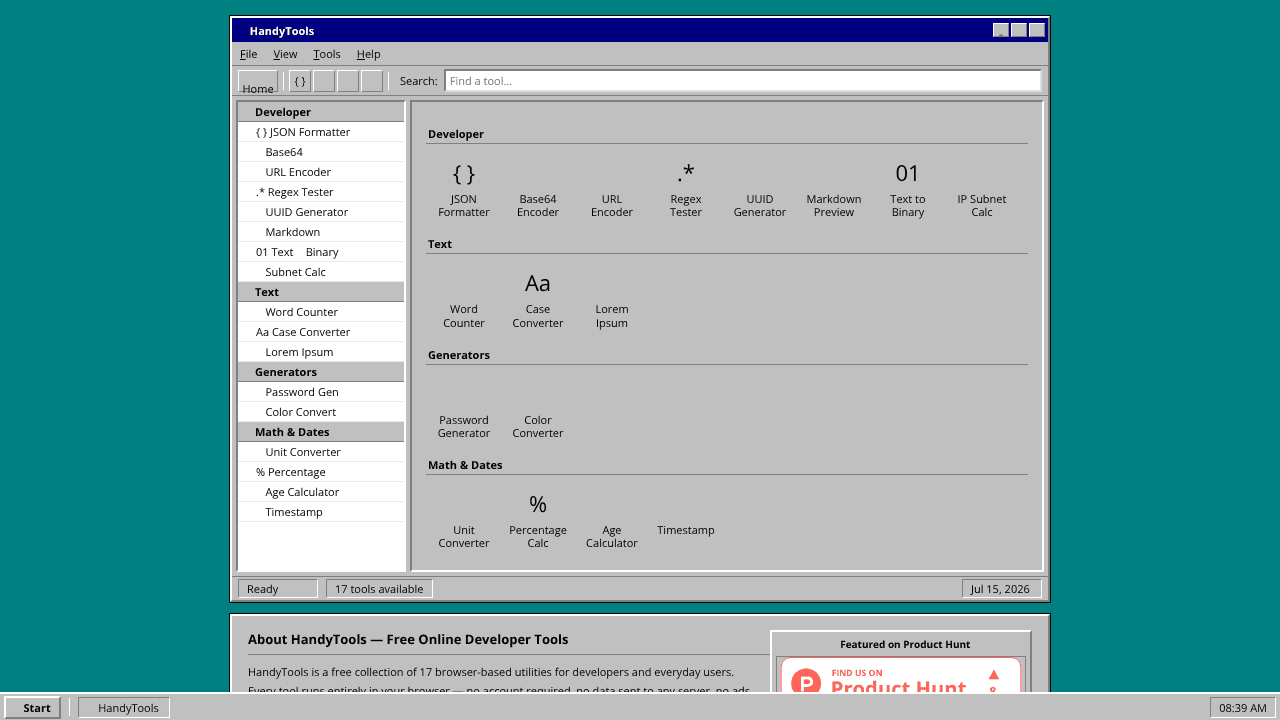Viewport: 1280px width, 720px height.
Task: Open the Regex Tester tile in main grid
Action: 686,188
